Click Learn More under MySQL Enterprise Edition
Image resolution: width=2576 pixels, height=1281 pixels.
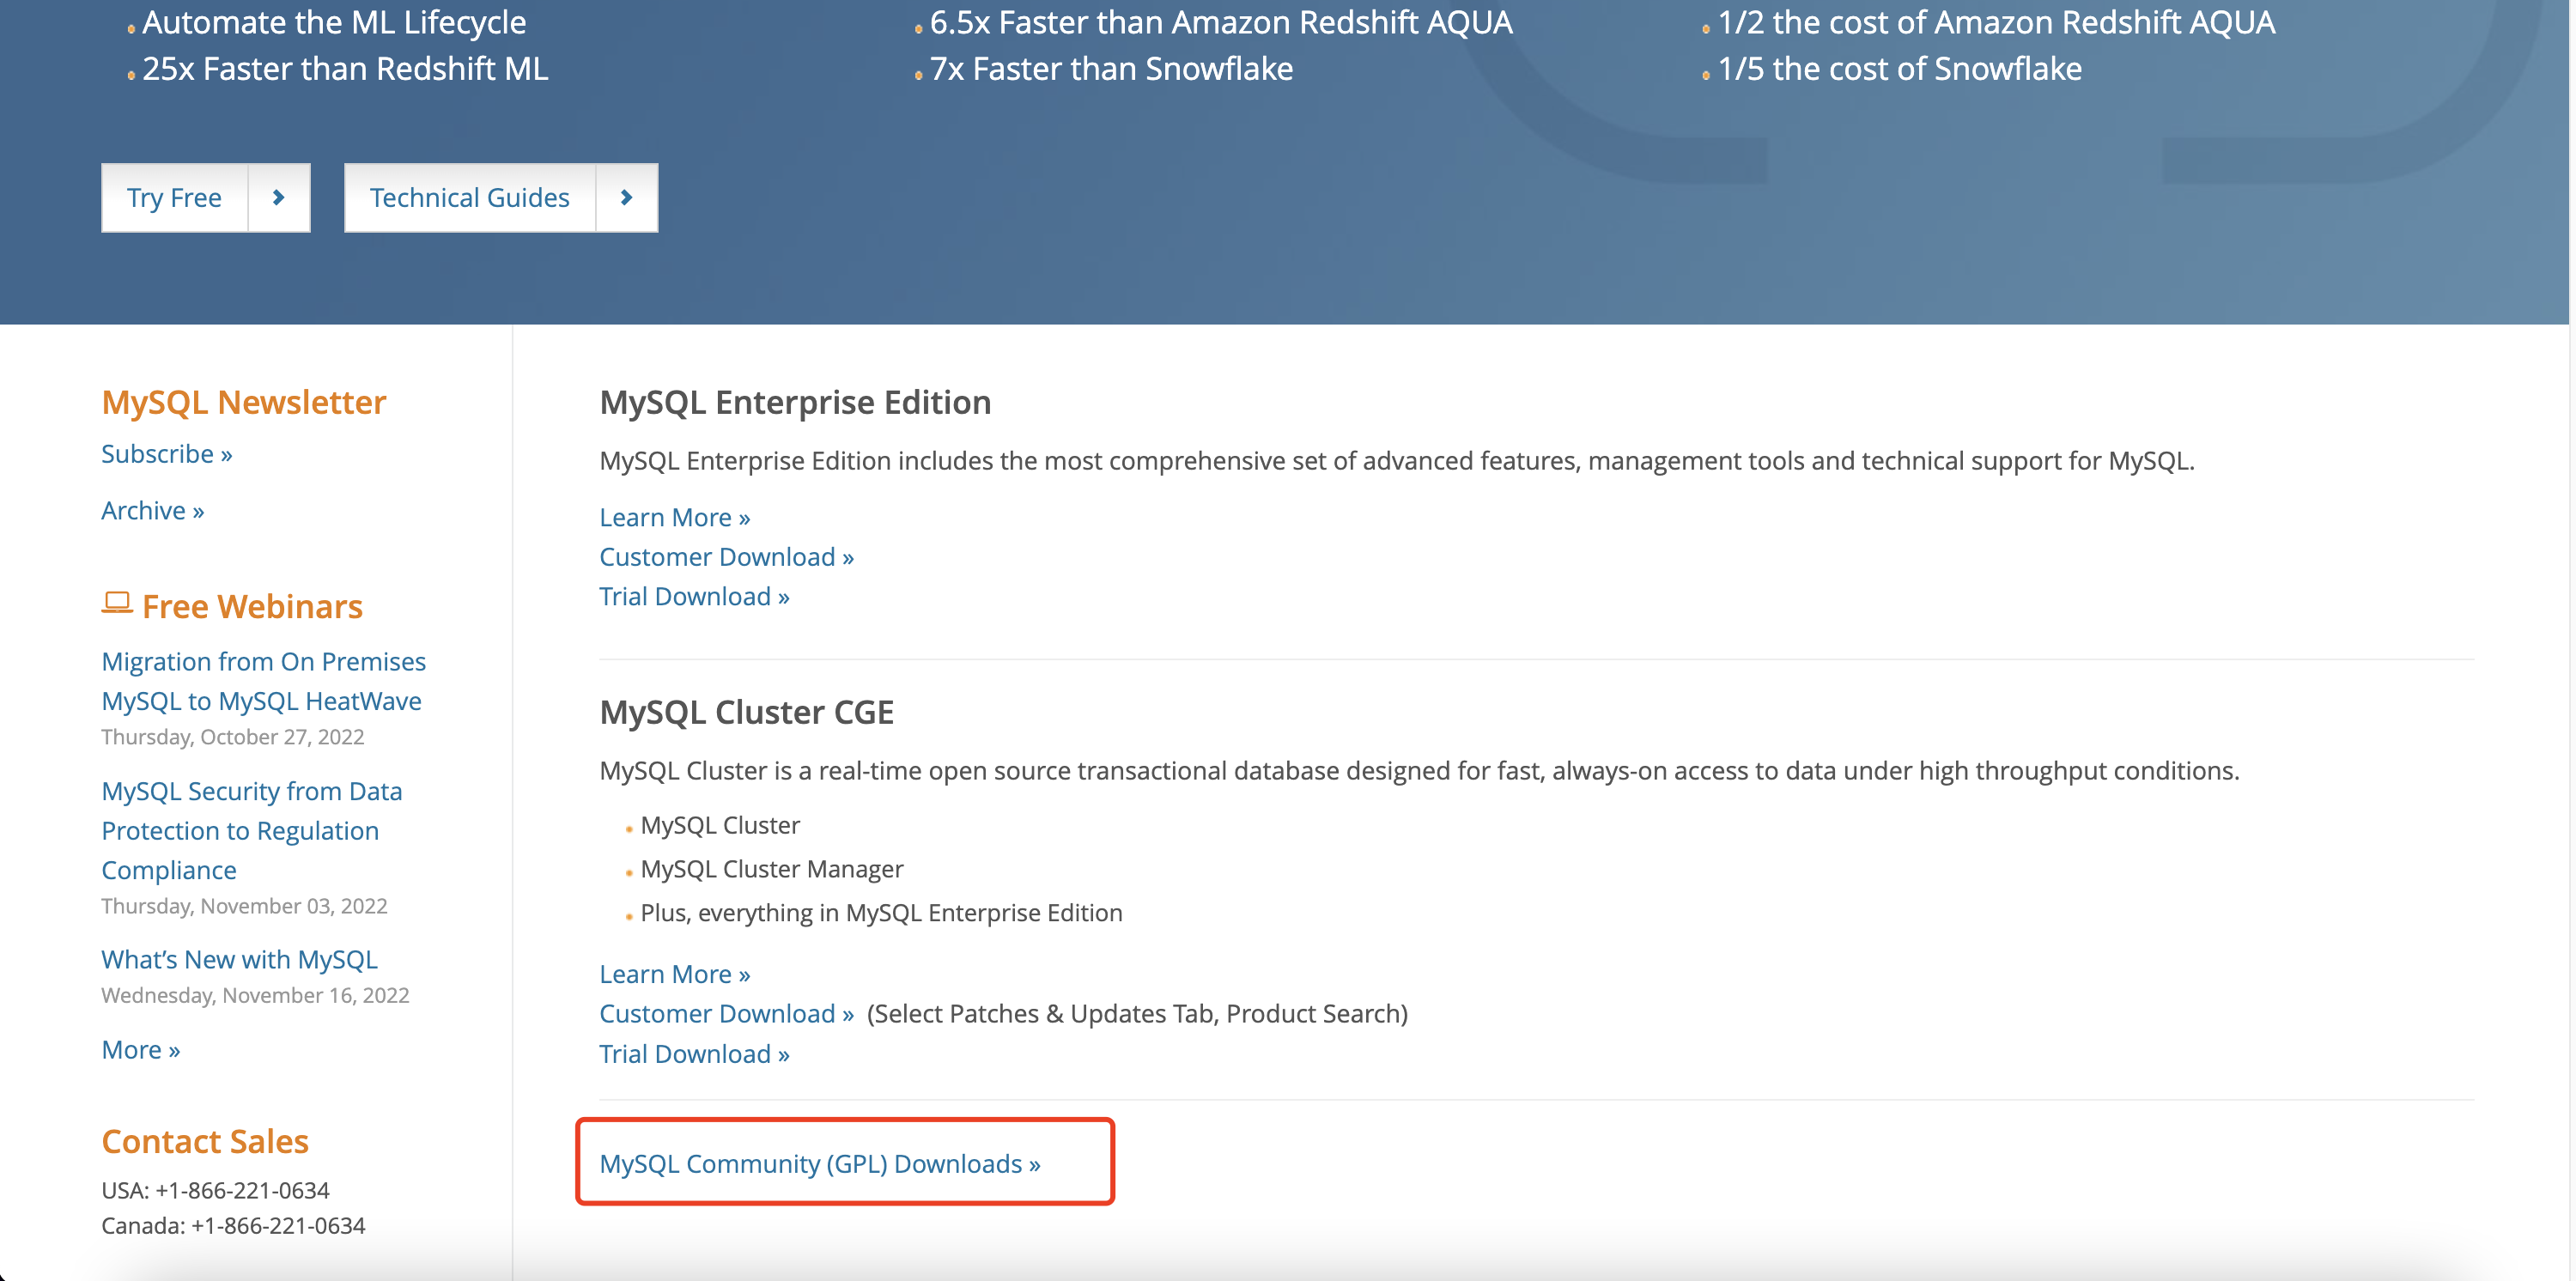pos(674,517)
